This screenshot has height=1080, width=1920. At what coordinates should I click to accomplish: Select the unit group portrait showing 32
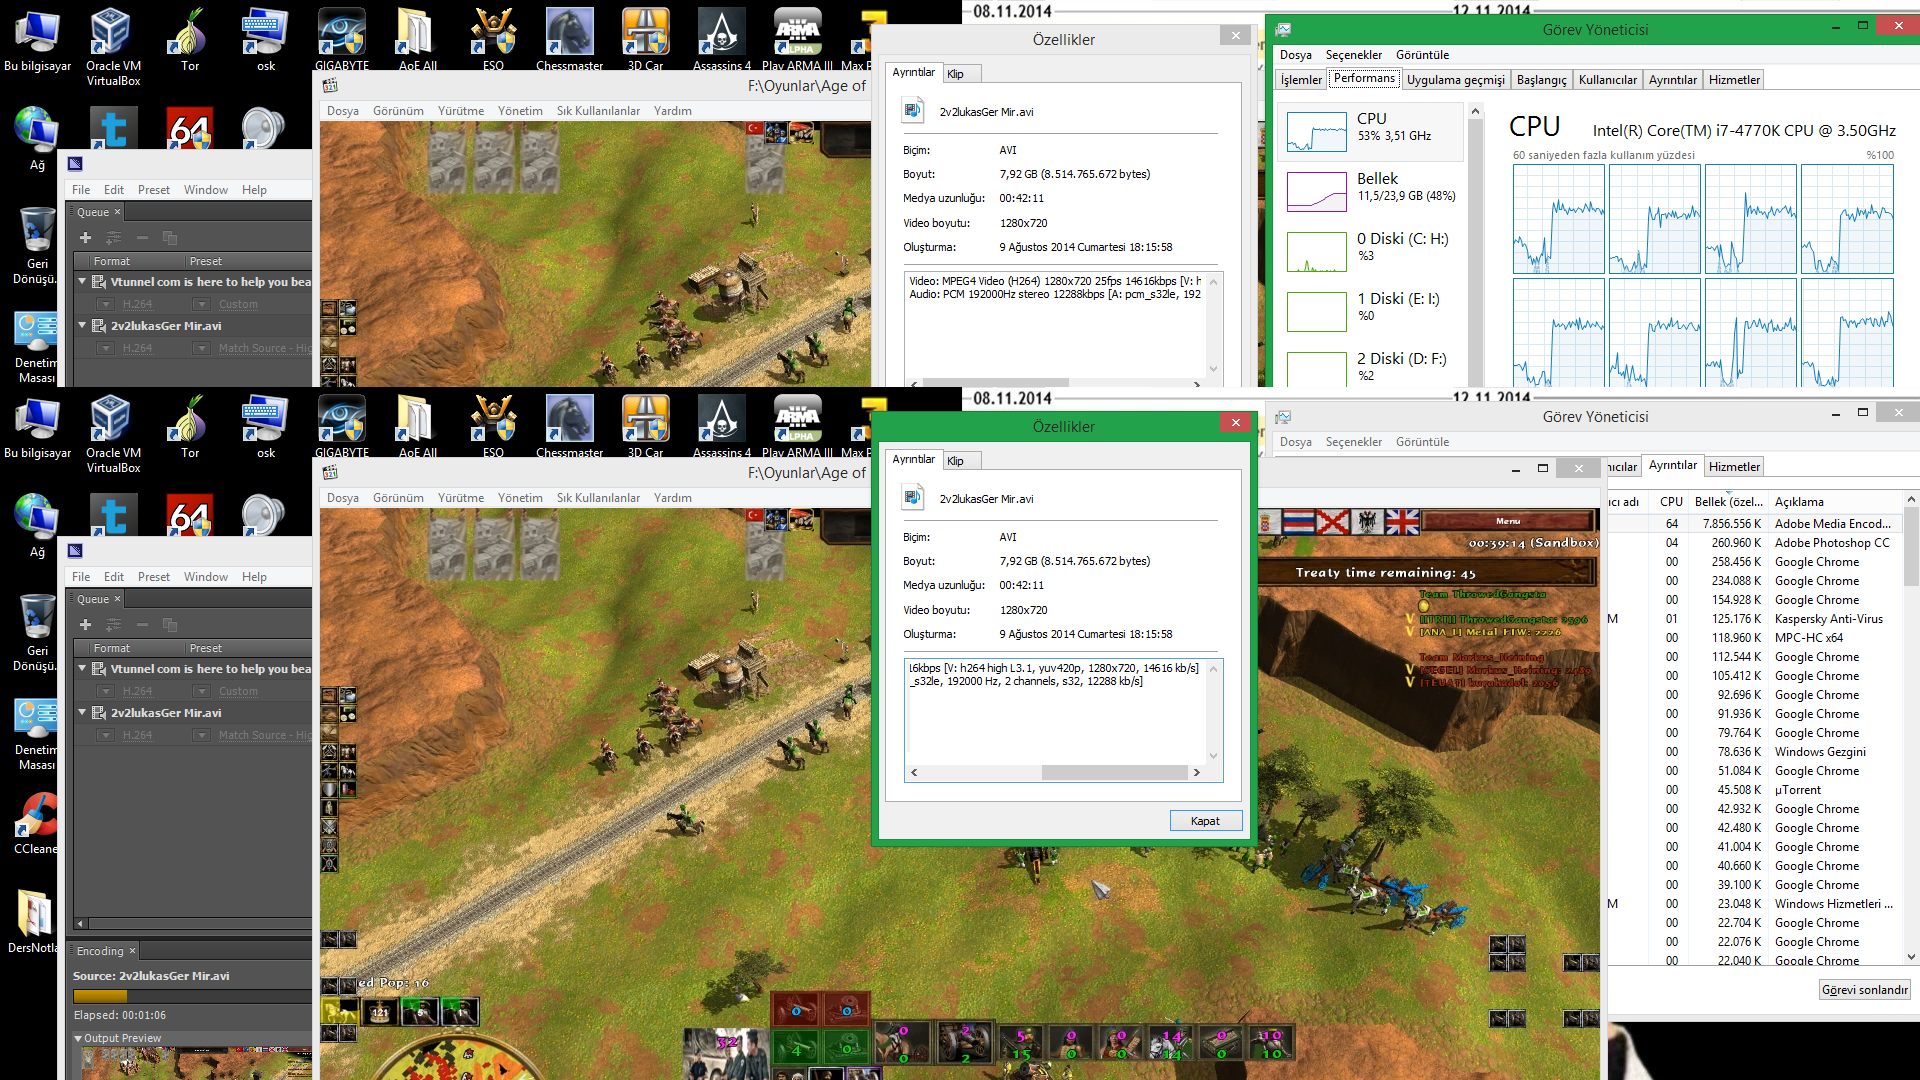(726, 1052)
